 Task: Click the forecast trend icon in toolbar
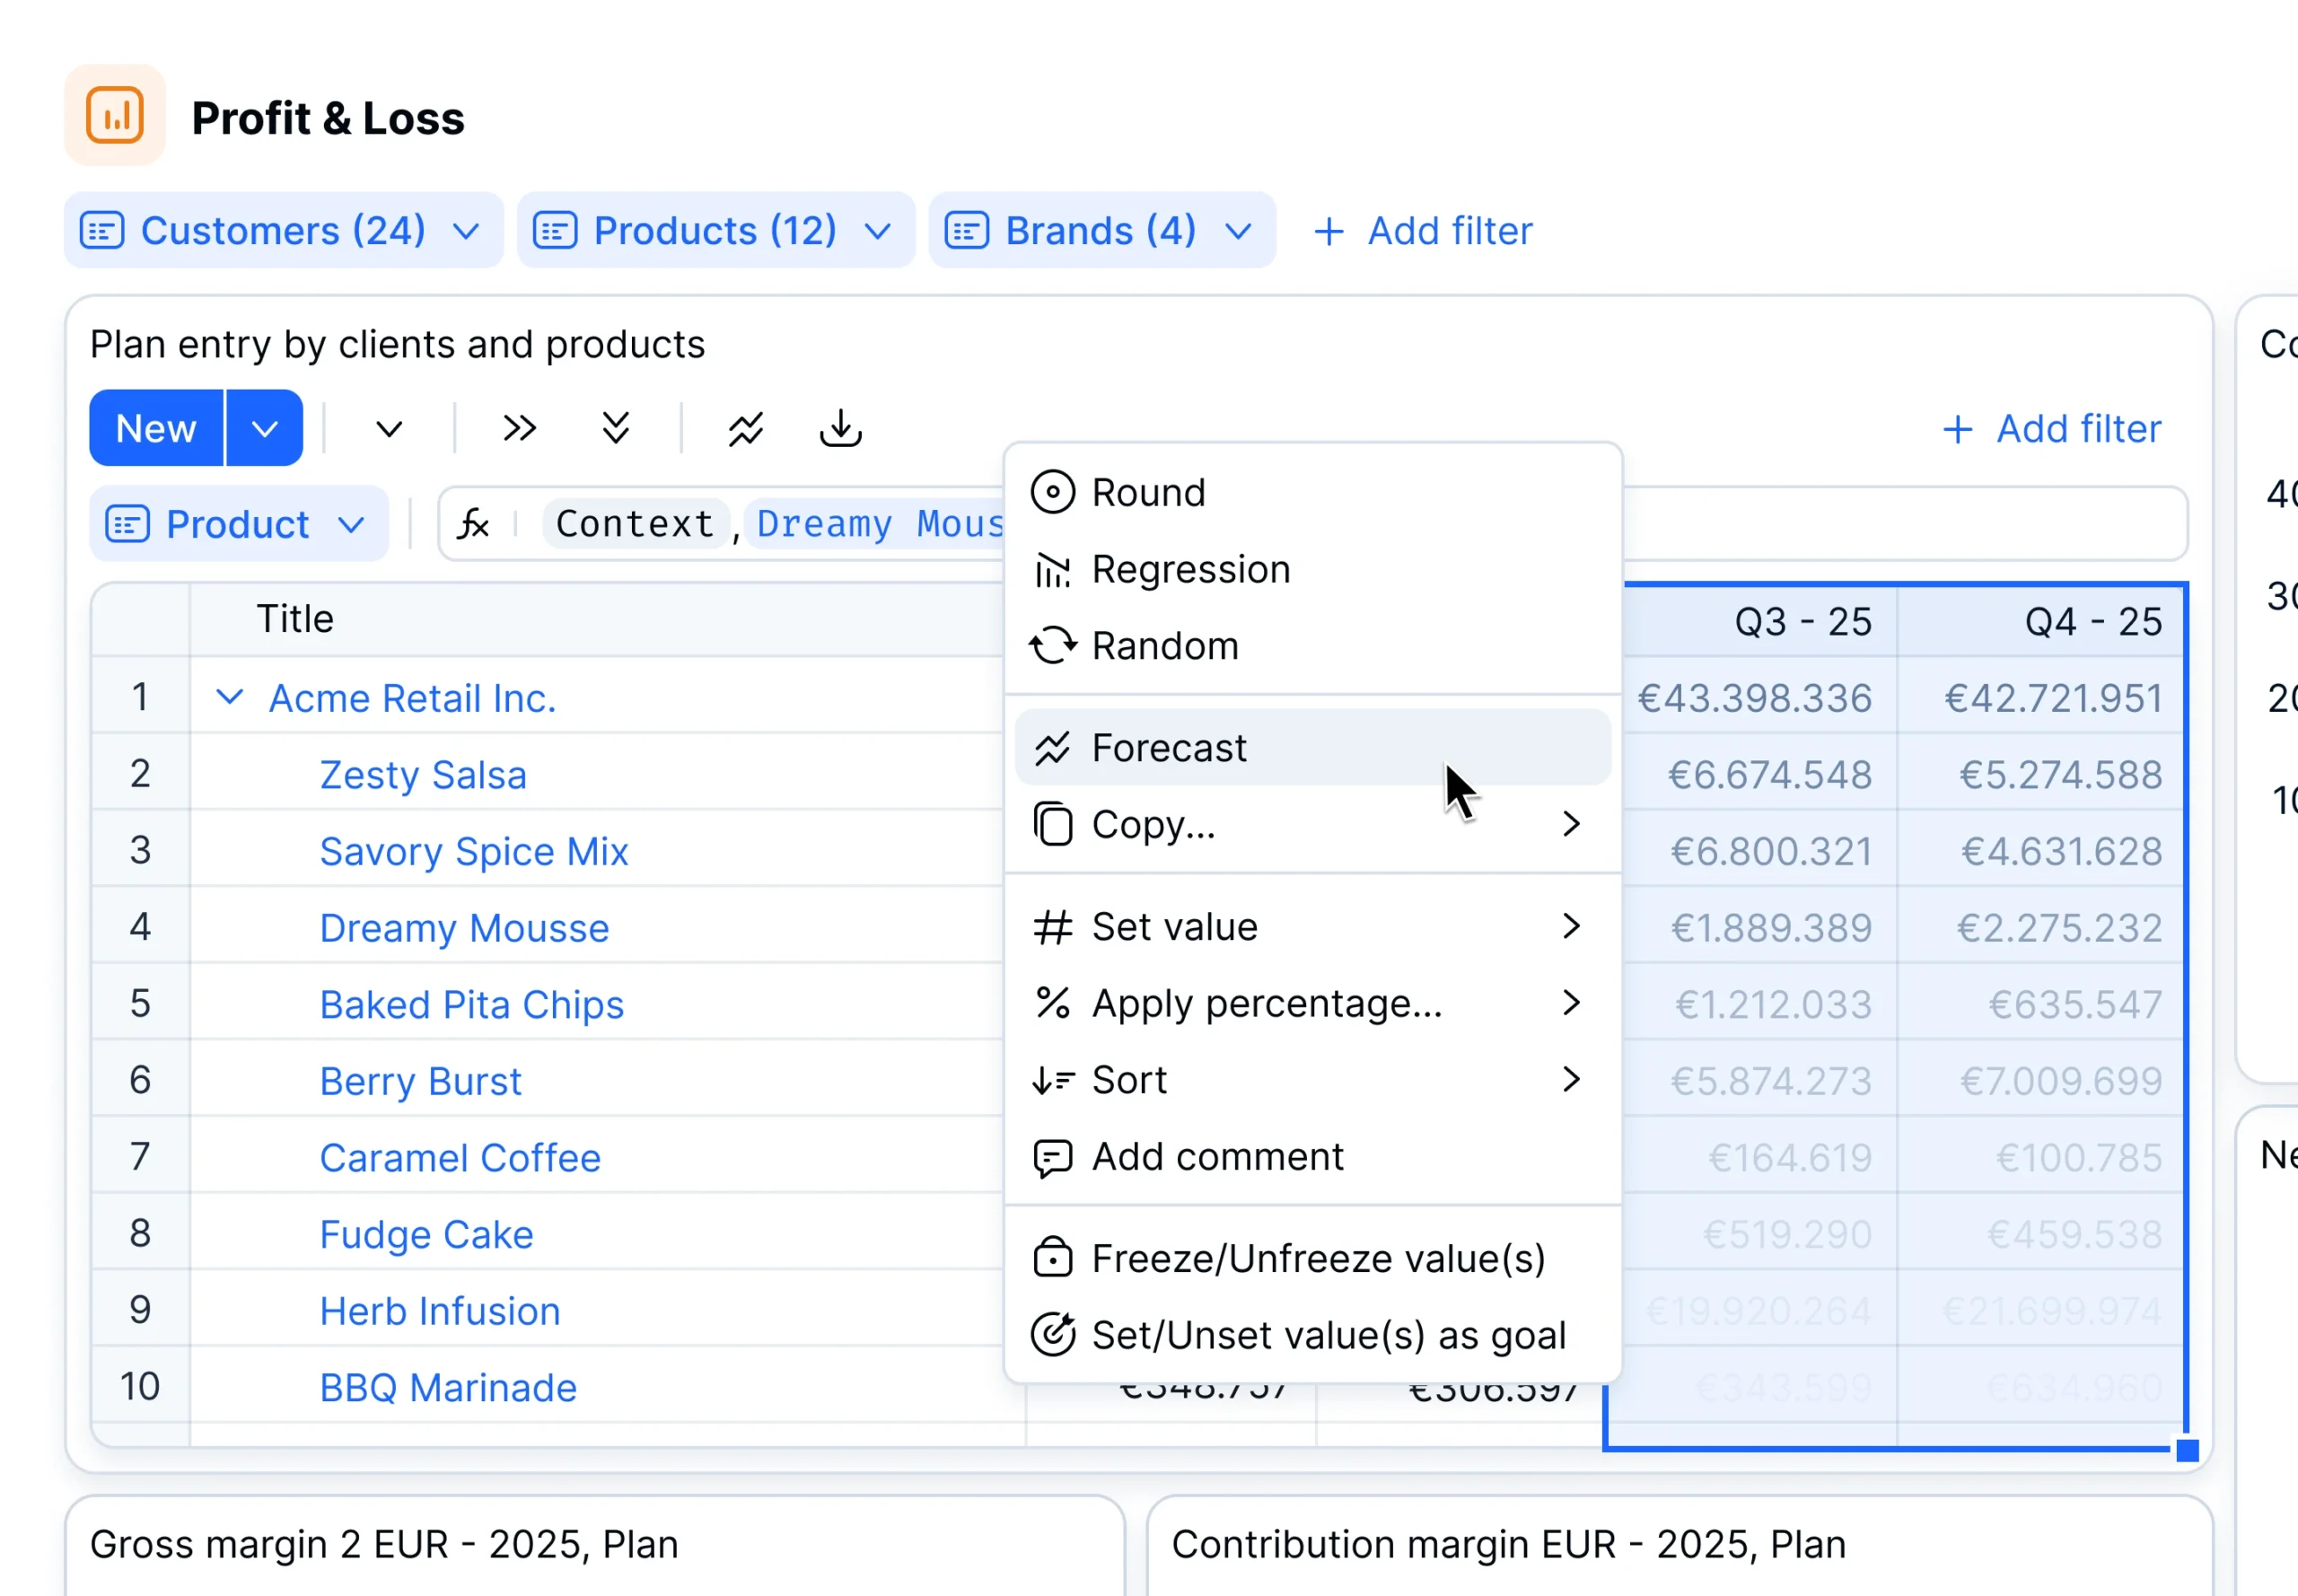tap(745, 428)
